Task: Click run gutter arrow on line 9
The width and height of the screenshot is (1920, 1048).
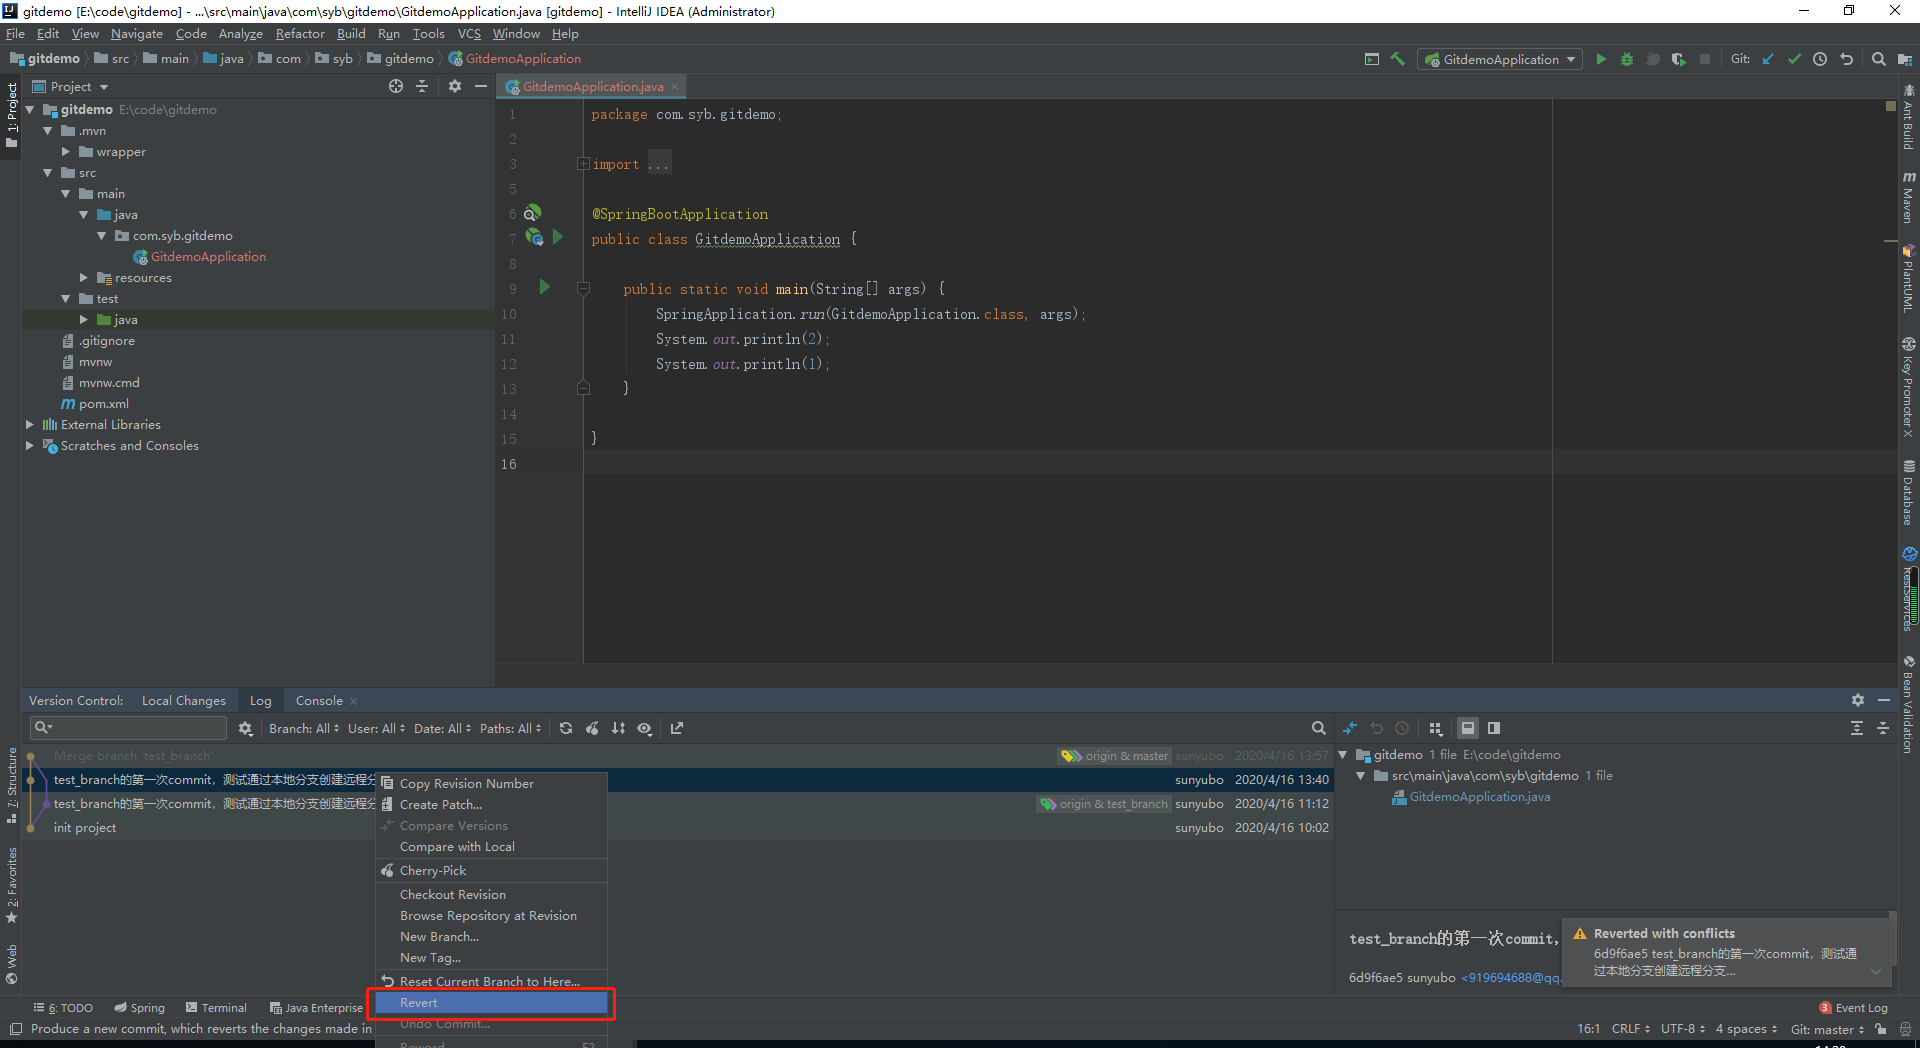Action: (x=545, y=287)
